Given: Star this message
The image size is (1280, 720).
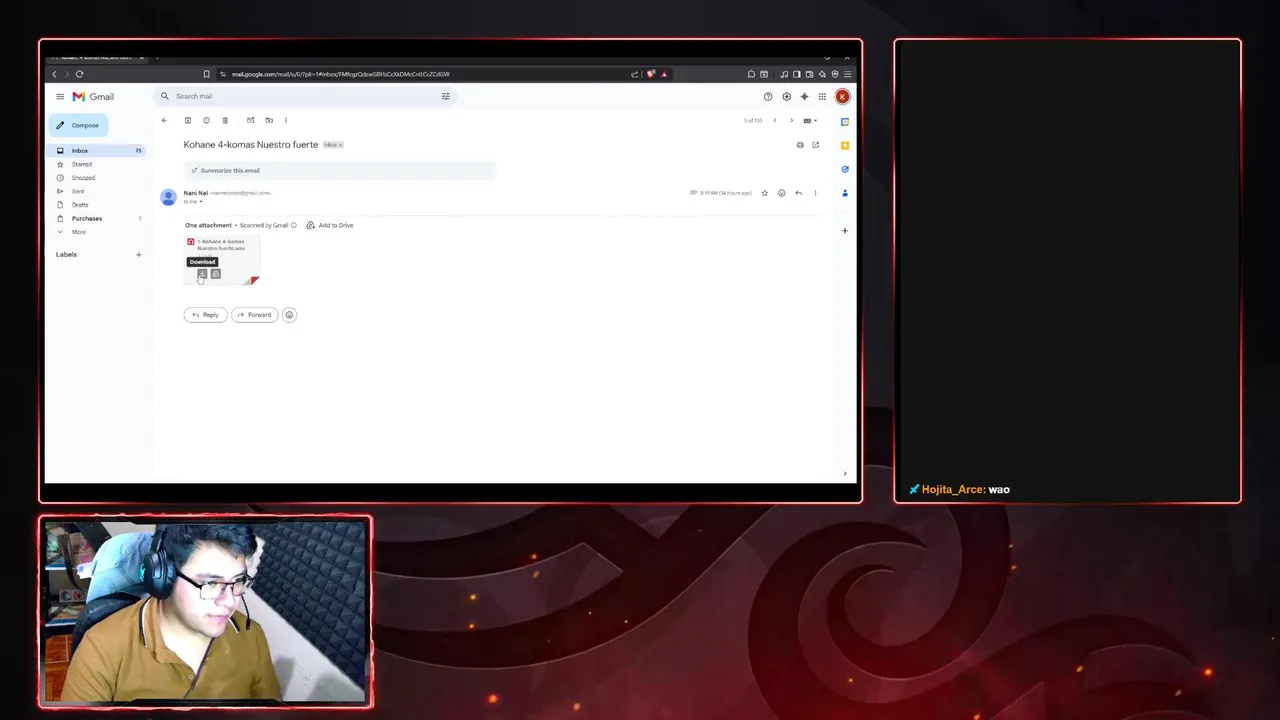Looking at the screenshot, I should click(765, 193).
